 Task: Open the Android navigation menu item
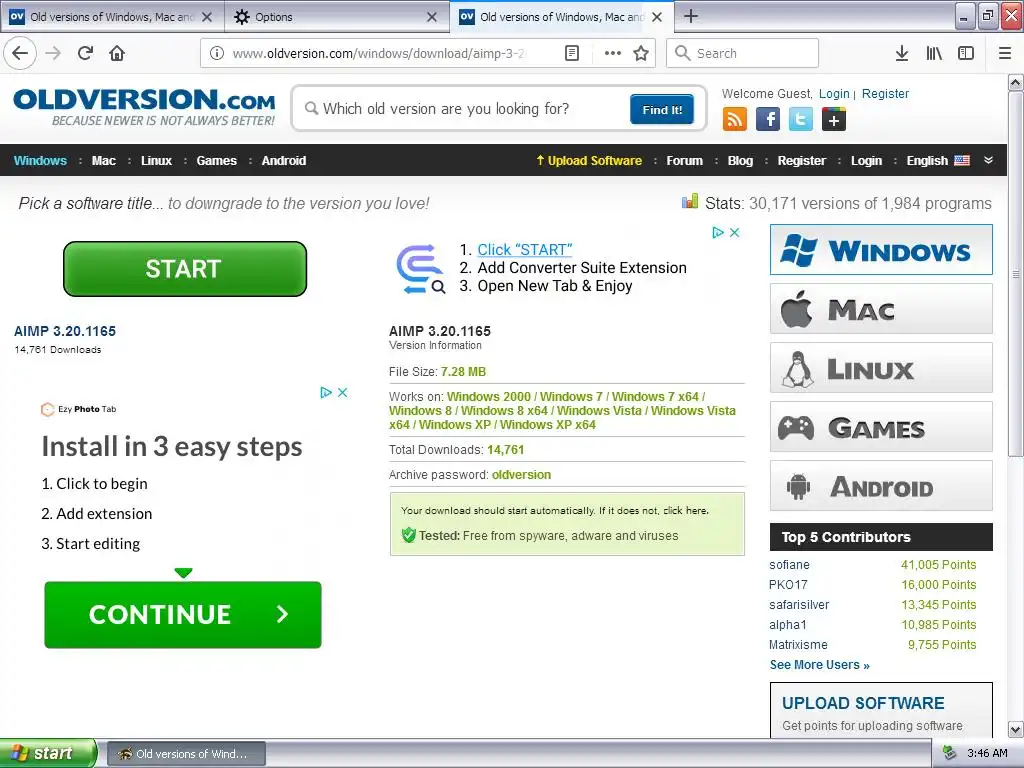(x=284, y=161)
